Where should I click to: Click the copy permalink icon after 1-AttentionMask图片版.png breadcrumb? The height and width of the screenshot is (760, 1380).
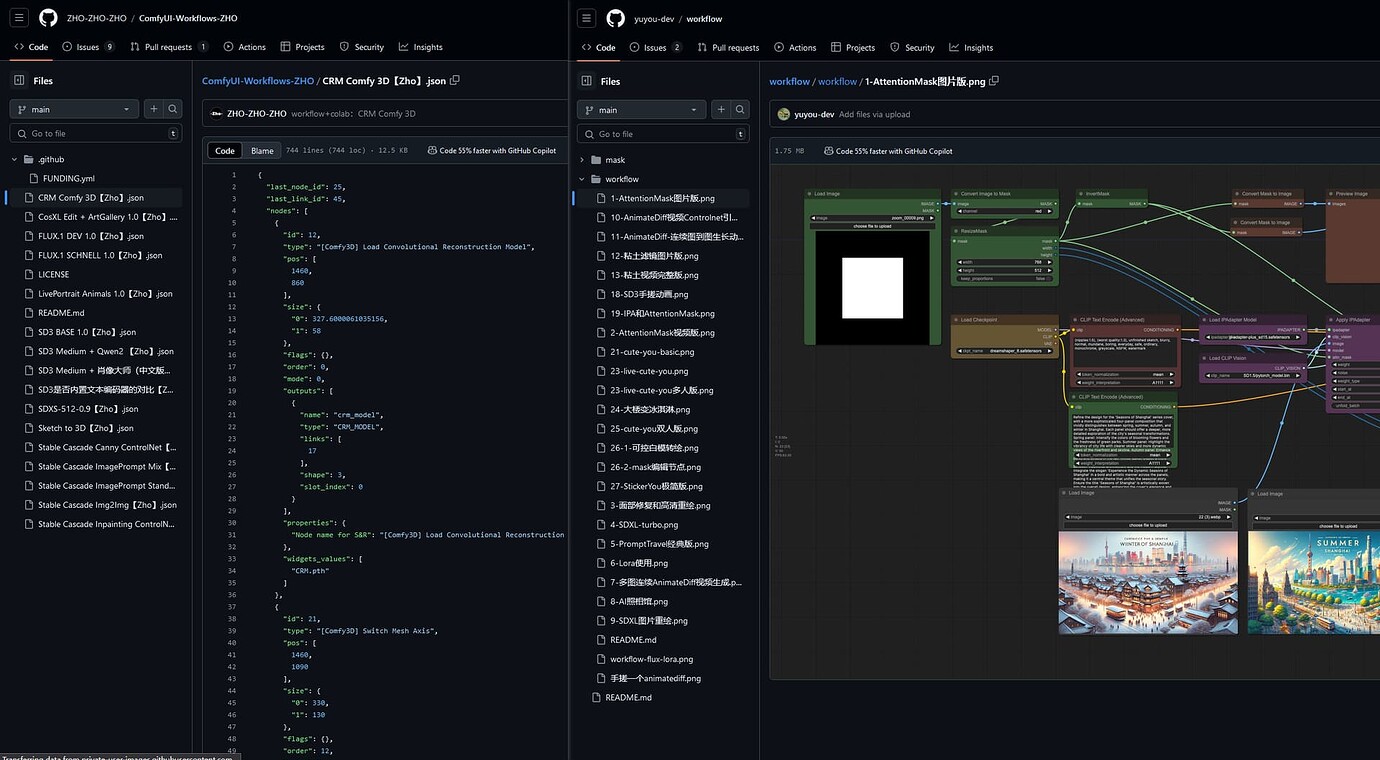point(993,80)
